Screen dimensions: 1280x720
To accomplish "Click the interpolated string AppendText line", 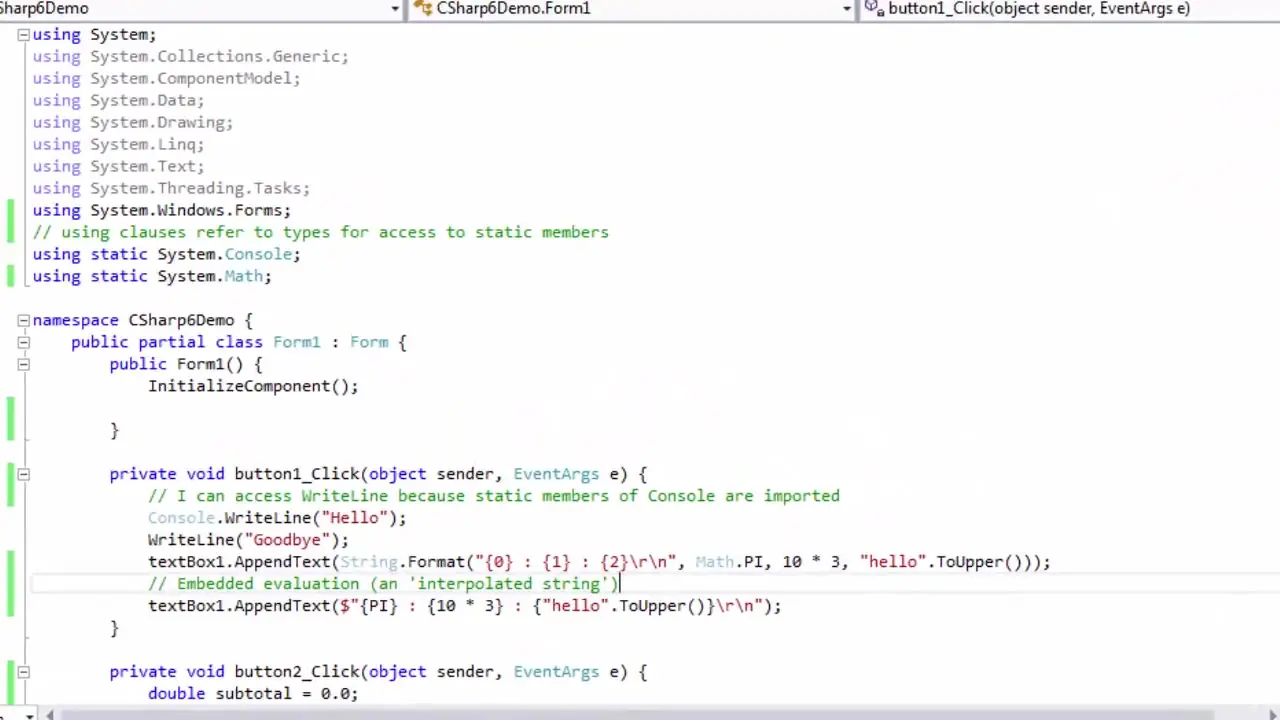I will click(465, 607).
